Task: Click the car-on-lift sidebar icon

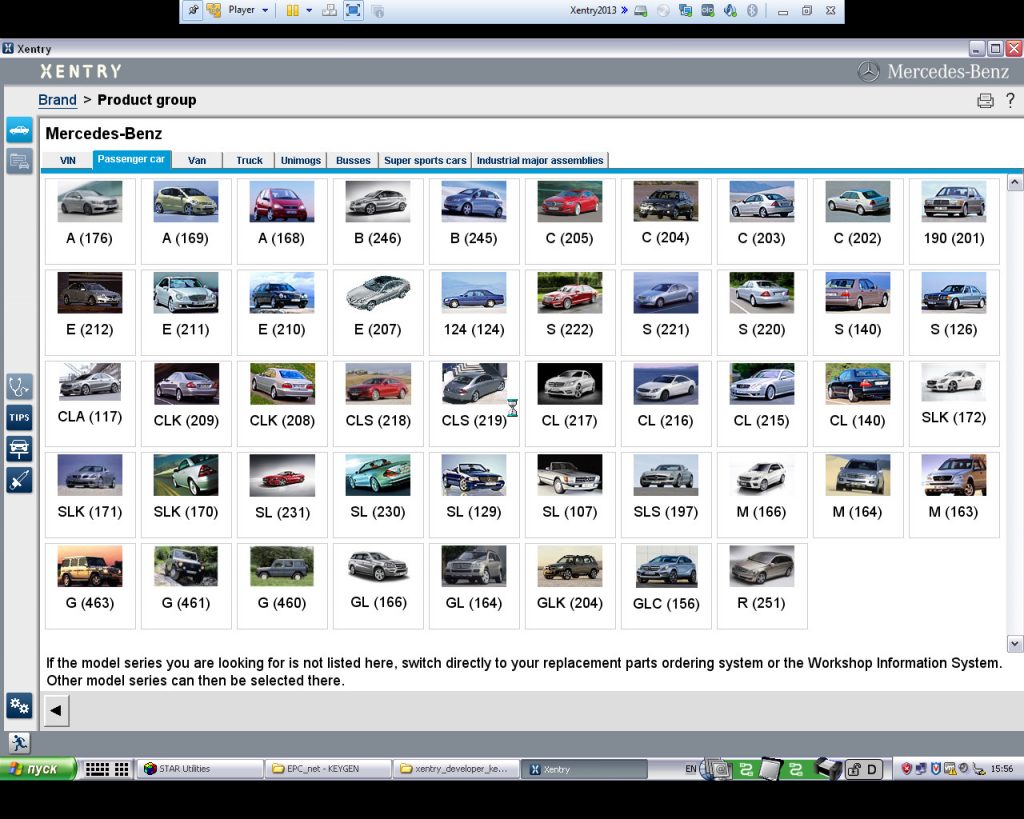Action: click(x=20, y=449)
